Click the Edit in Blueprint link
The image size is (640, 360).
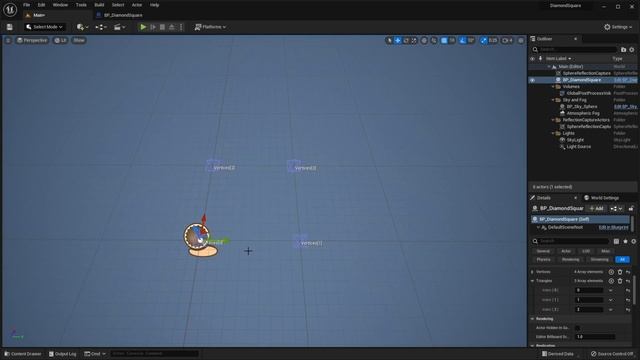click(613, 227)
